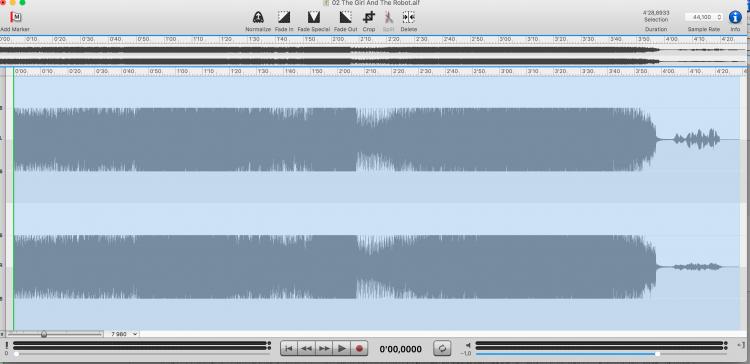The width and height of the screenshot is (750, 364).
Task: Toggle loop playback button
Action: click(442, 349)
